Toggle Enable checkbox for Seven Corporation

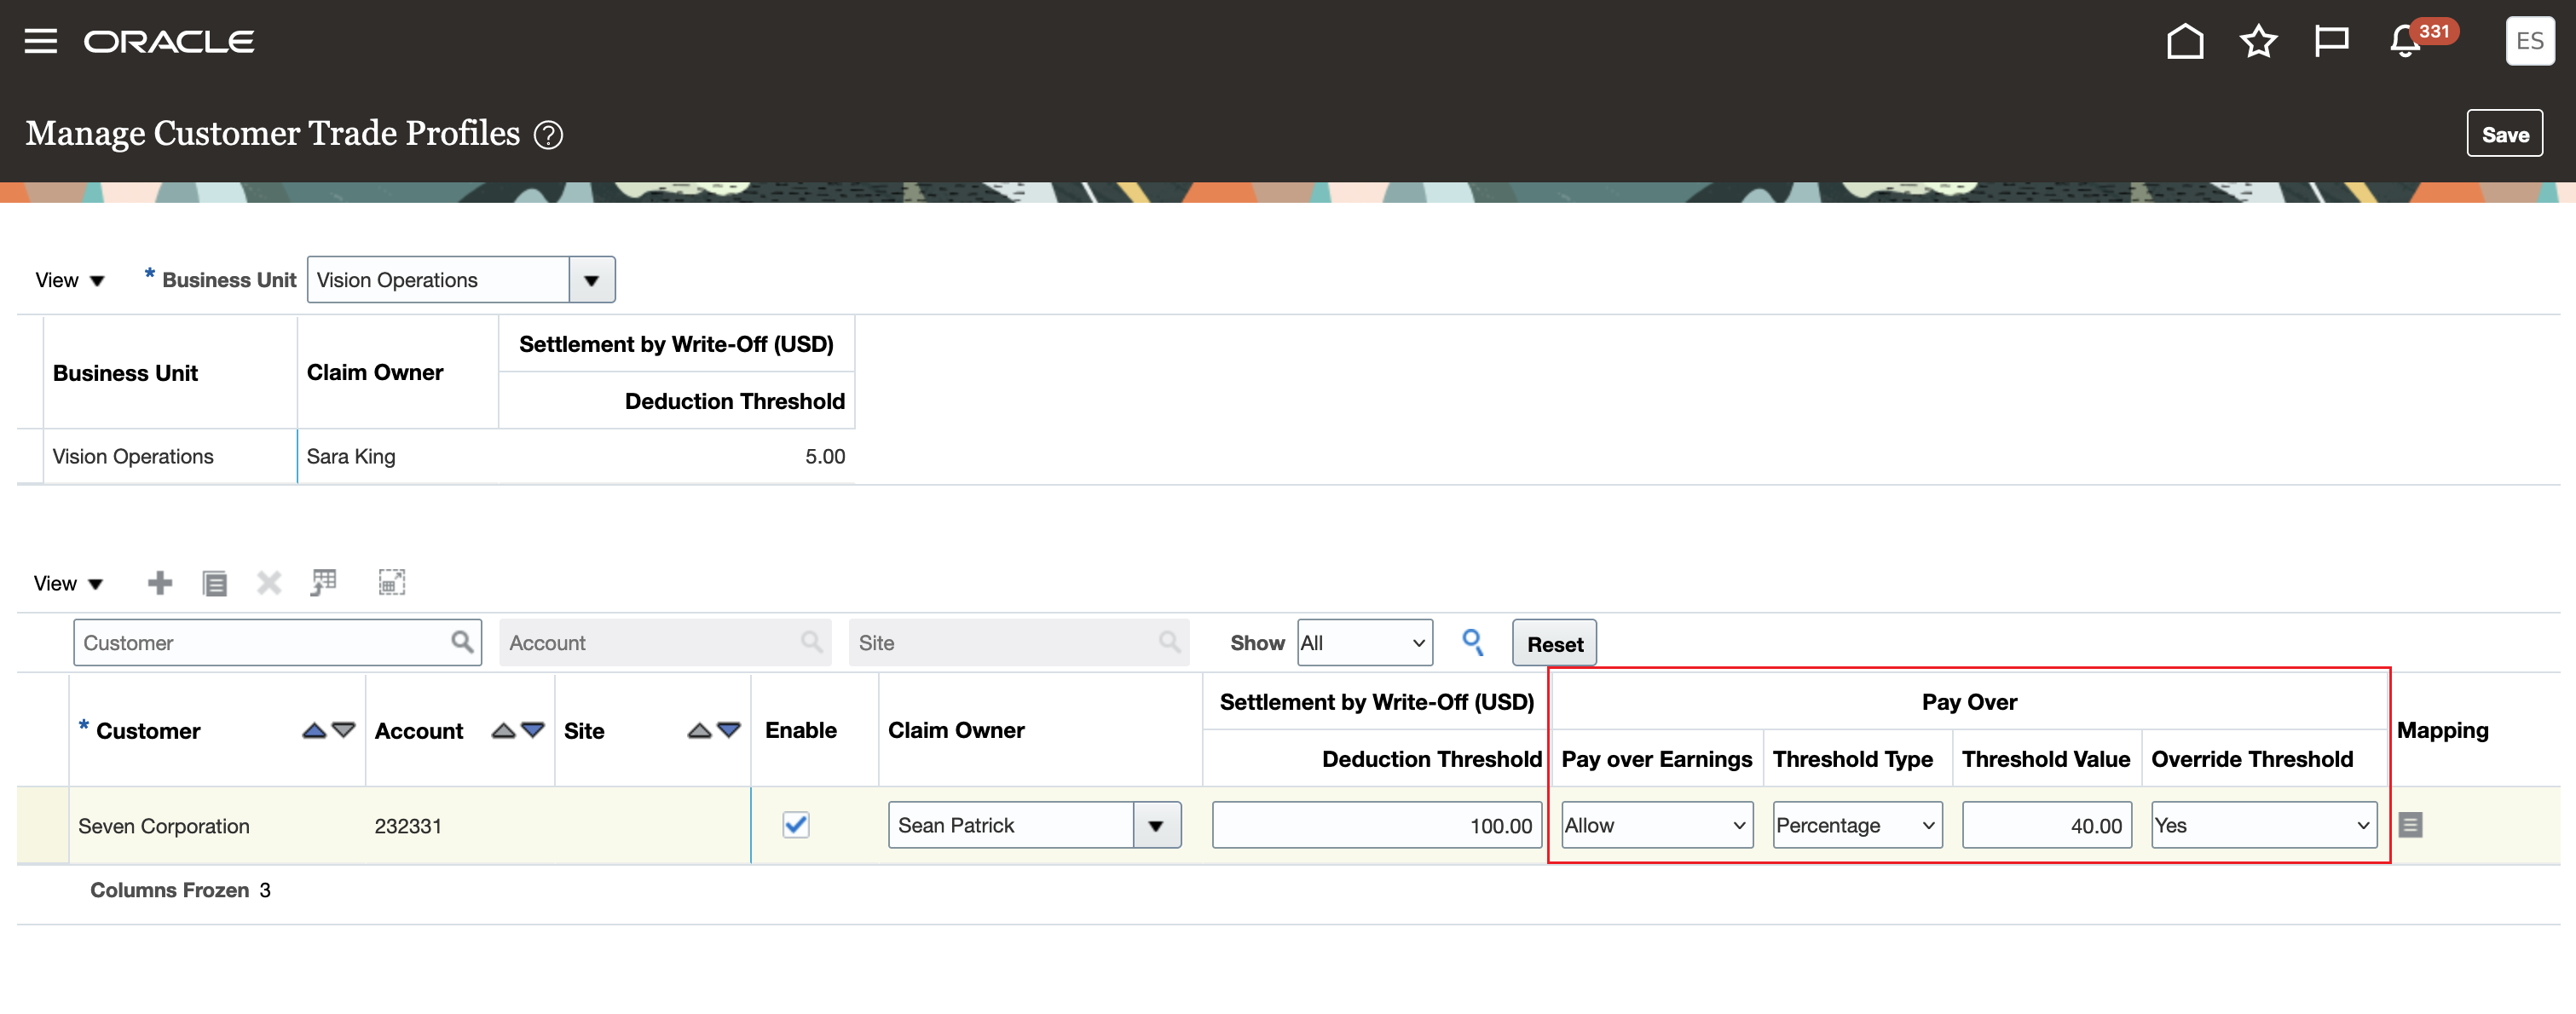point(796,825)
